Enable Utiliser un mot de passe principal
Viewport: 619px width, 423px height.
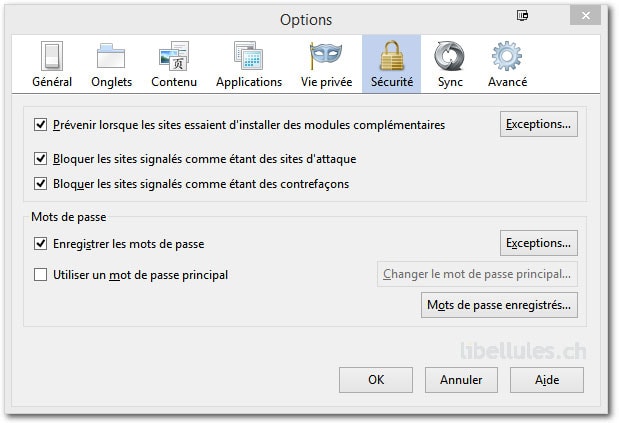[x=40, y=275]
